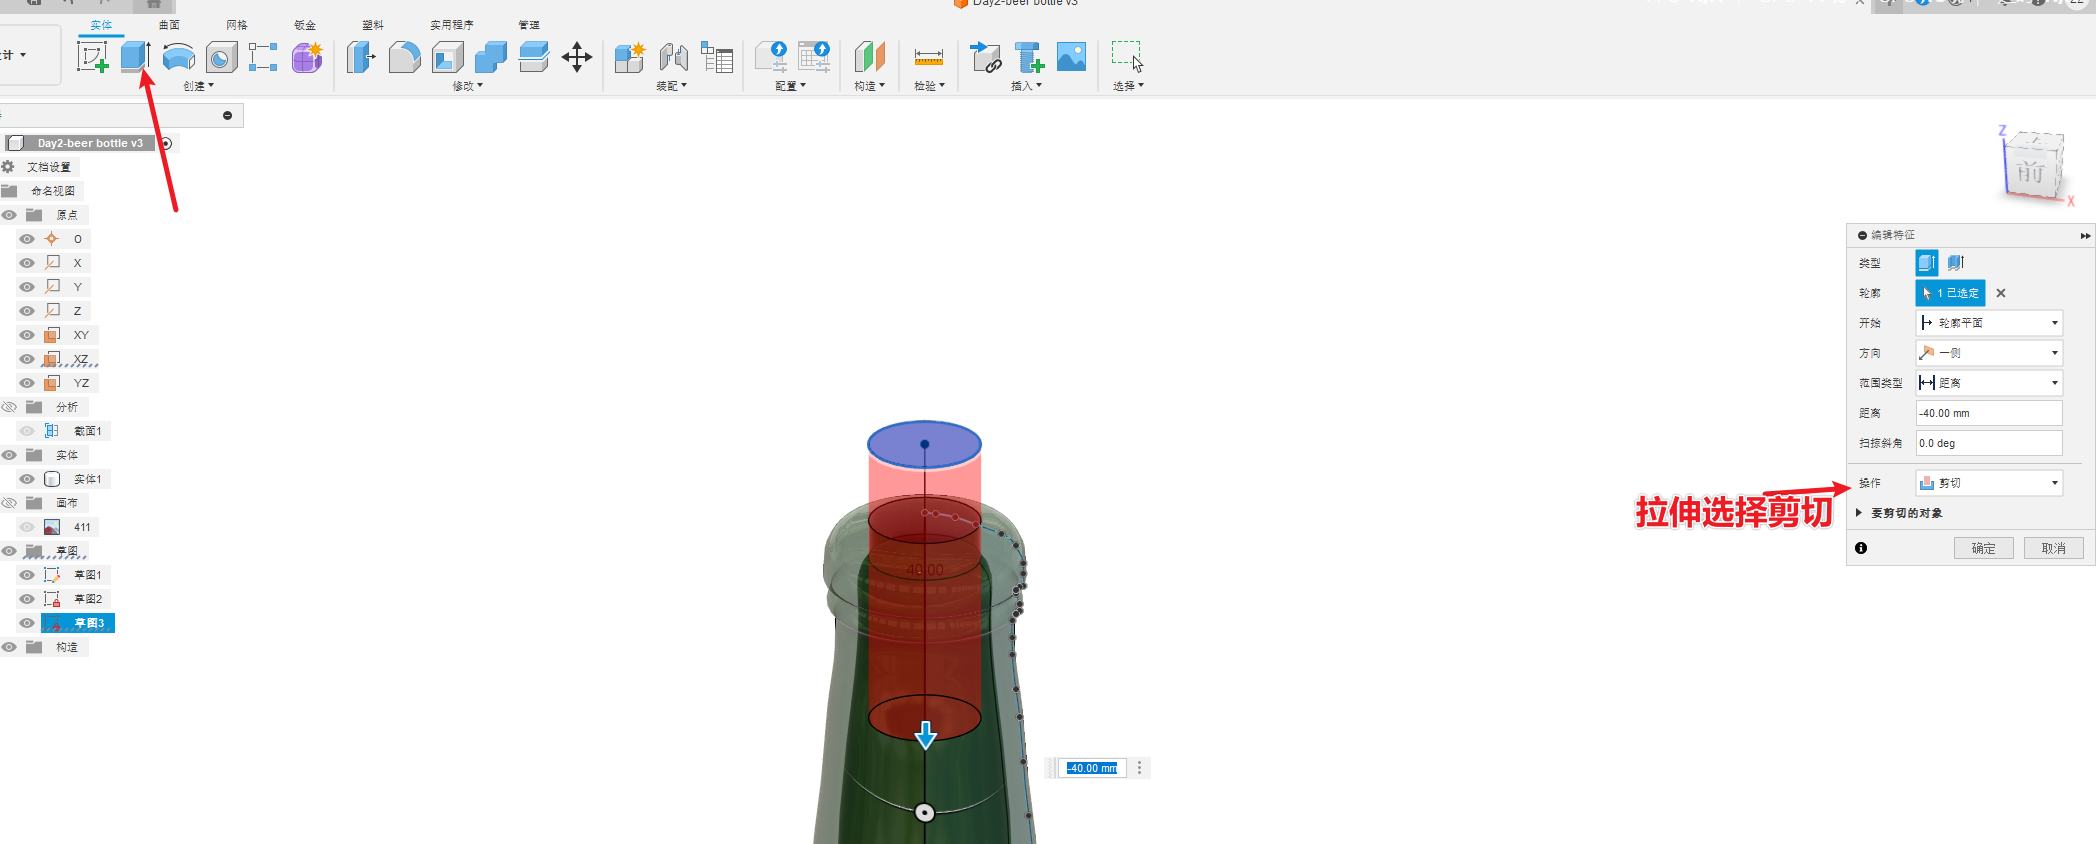This screenshot has width=2096, height=844.
Task: Click the Fillet tool icon
Action: (x=404, y=57)
